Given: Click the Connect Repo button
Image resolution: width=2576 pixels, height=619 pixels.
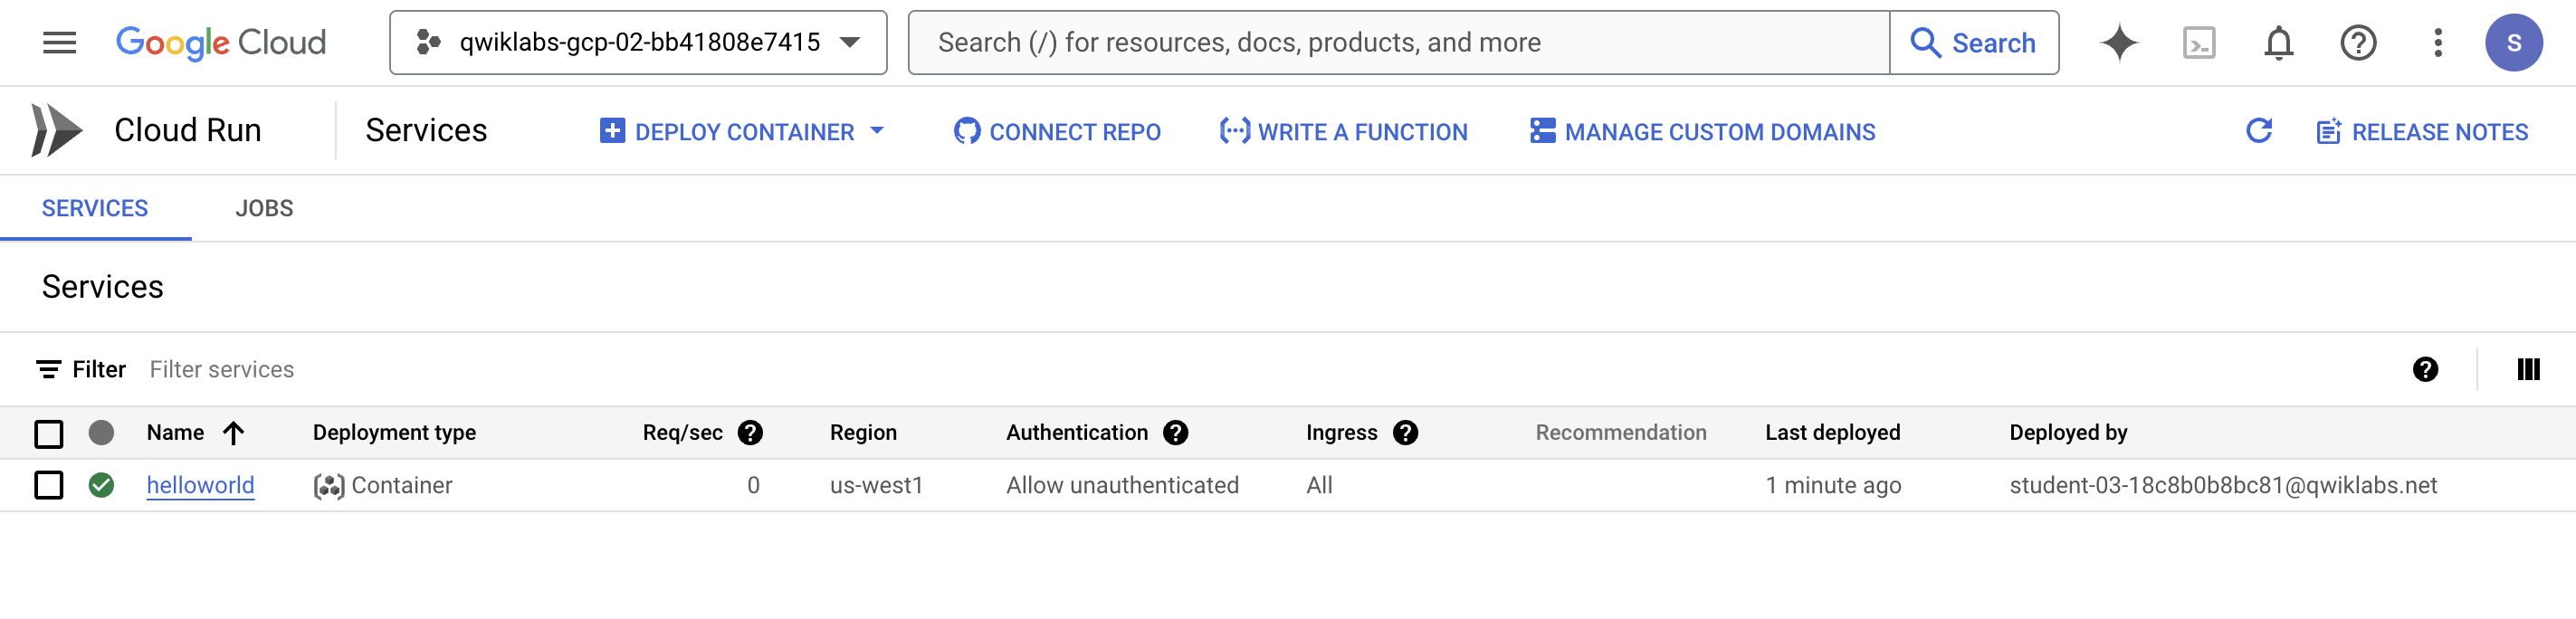Looking at the screenshot, I should tap(1057, 131).
